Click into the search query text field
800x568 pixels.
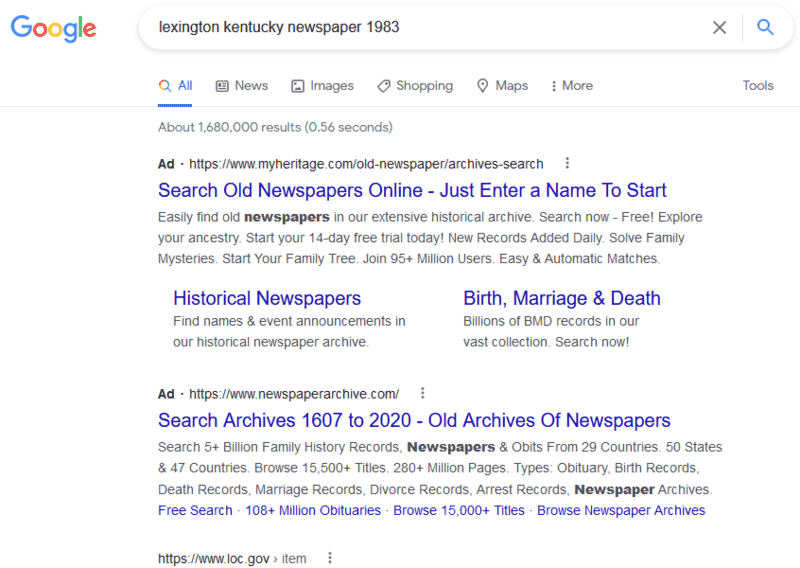click(420, 28)
